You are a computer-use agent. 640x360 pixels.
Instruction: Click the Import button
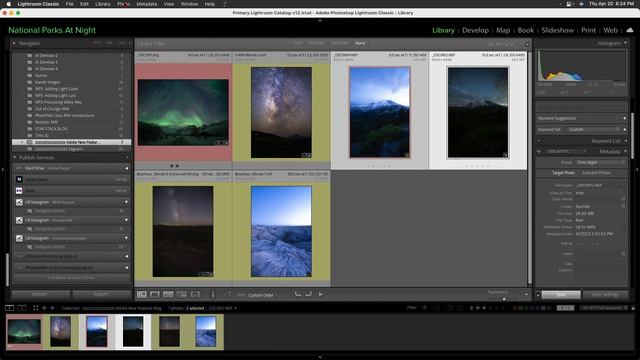pyautogui.click(x=40, y=294)
